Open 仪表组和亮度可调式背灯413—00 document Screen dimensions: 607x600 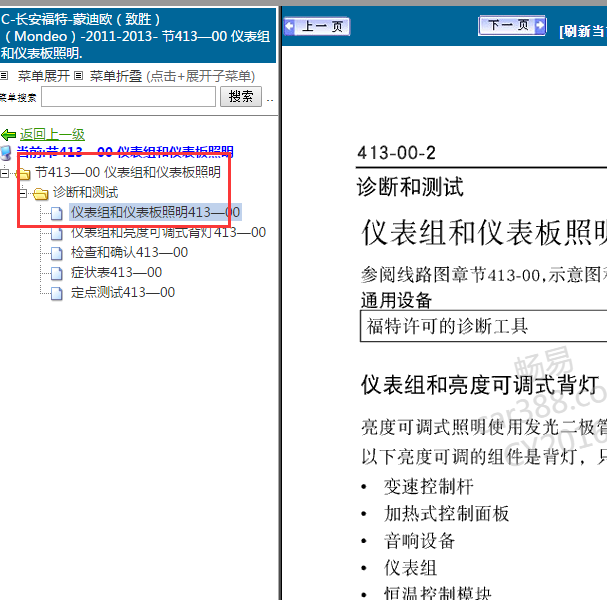[168, 232]
